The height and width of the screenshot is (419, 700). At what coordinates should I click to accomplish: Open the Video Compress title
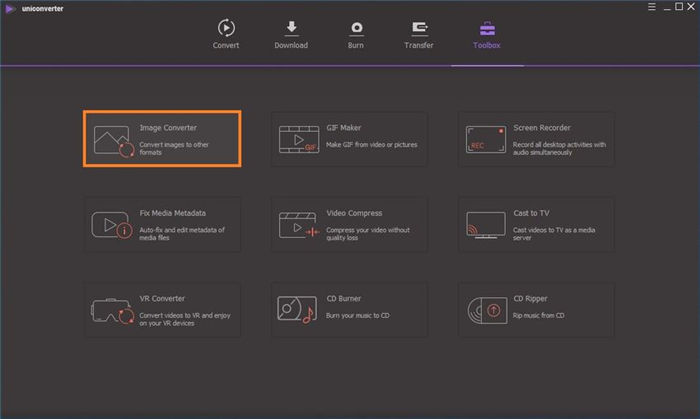(x=354, y=213)
